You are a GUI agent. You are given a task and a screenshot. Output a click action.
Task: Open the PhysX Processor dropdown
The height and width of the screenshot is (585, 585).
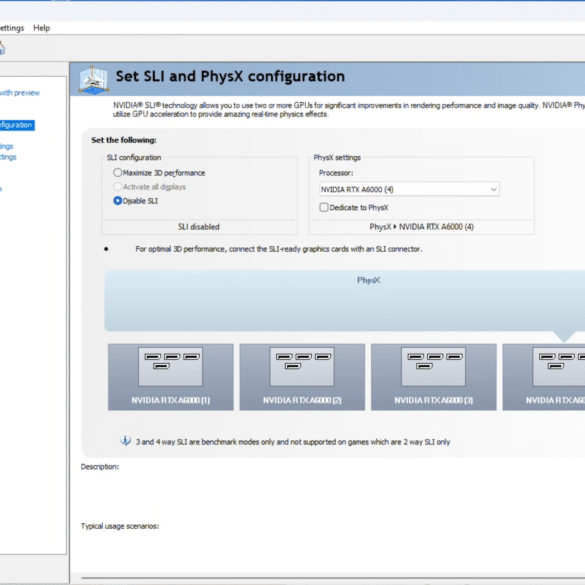(409, 190)
